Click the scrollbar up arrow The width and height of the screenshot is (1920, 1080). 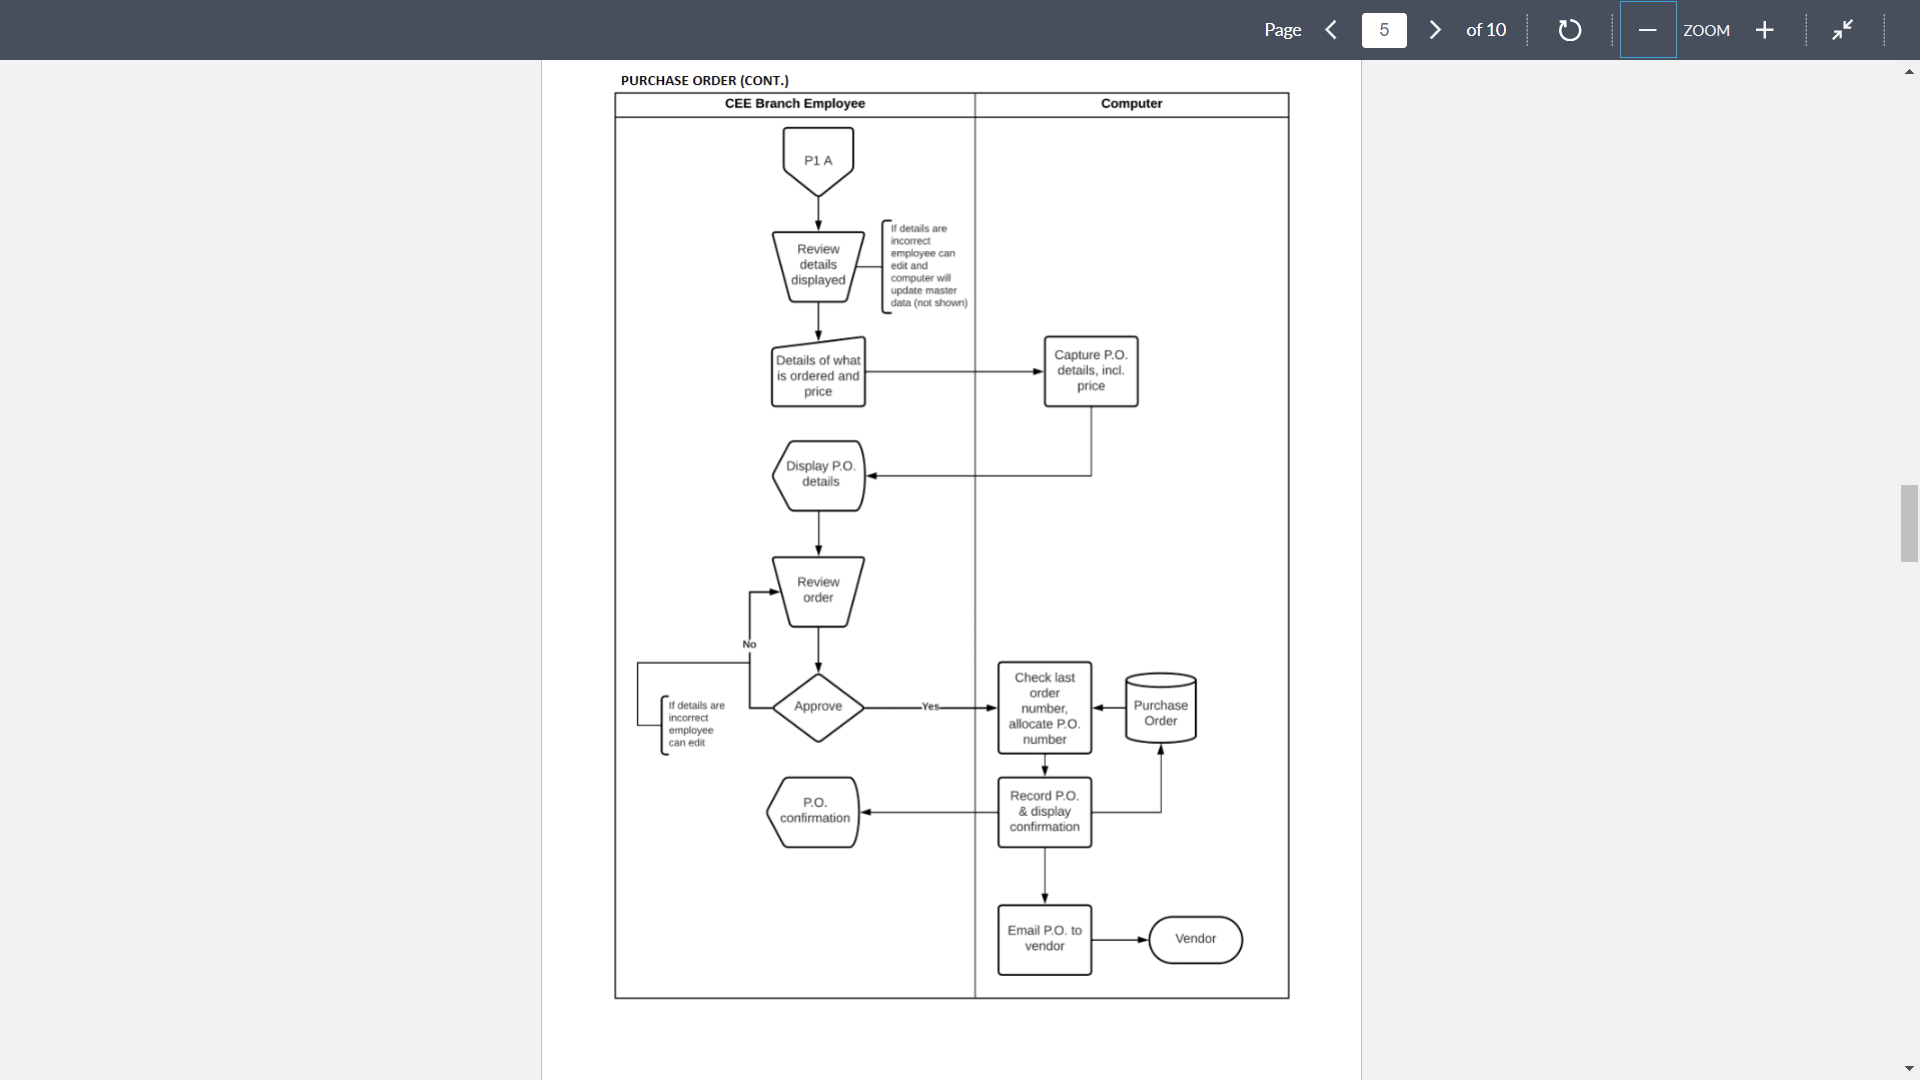click(1908, 71)
